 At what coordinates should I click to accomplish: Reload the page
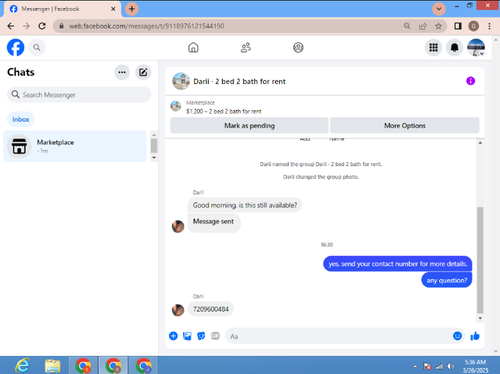point(42,26)
